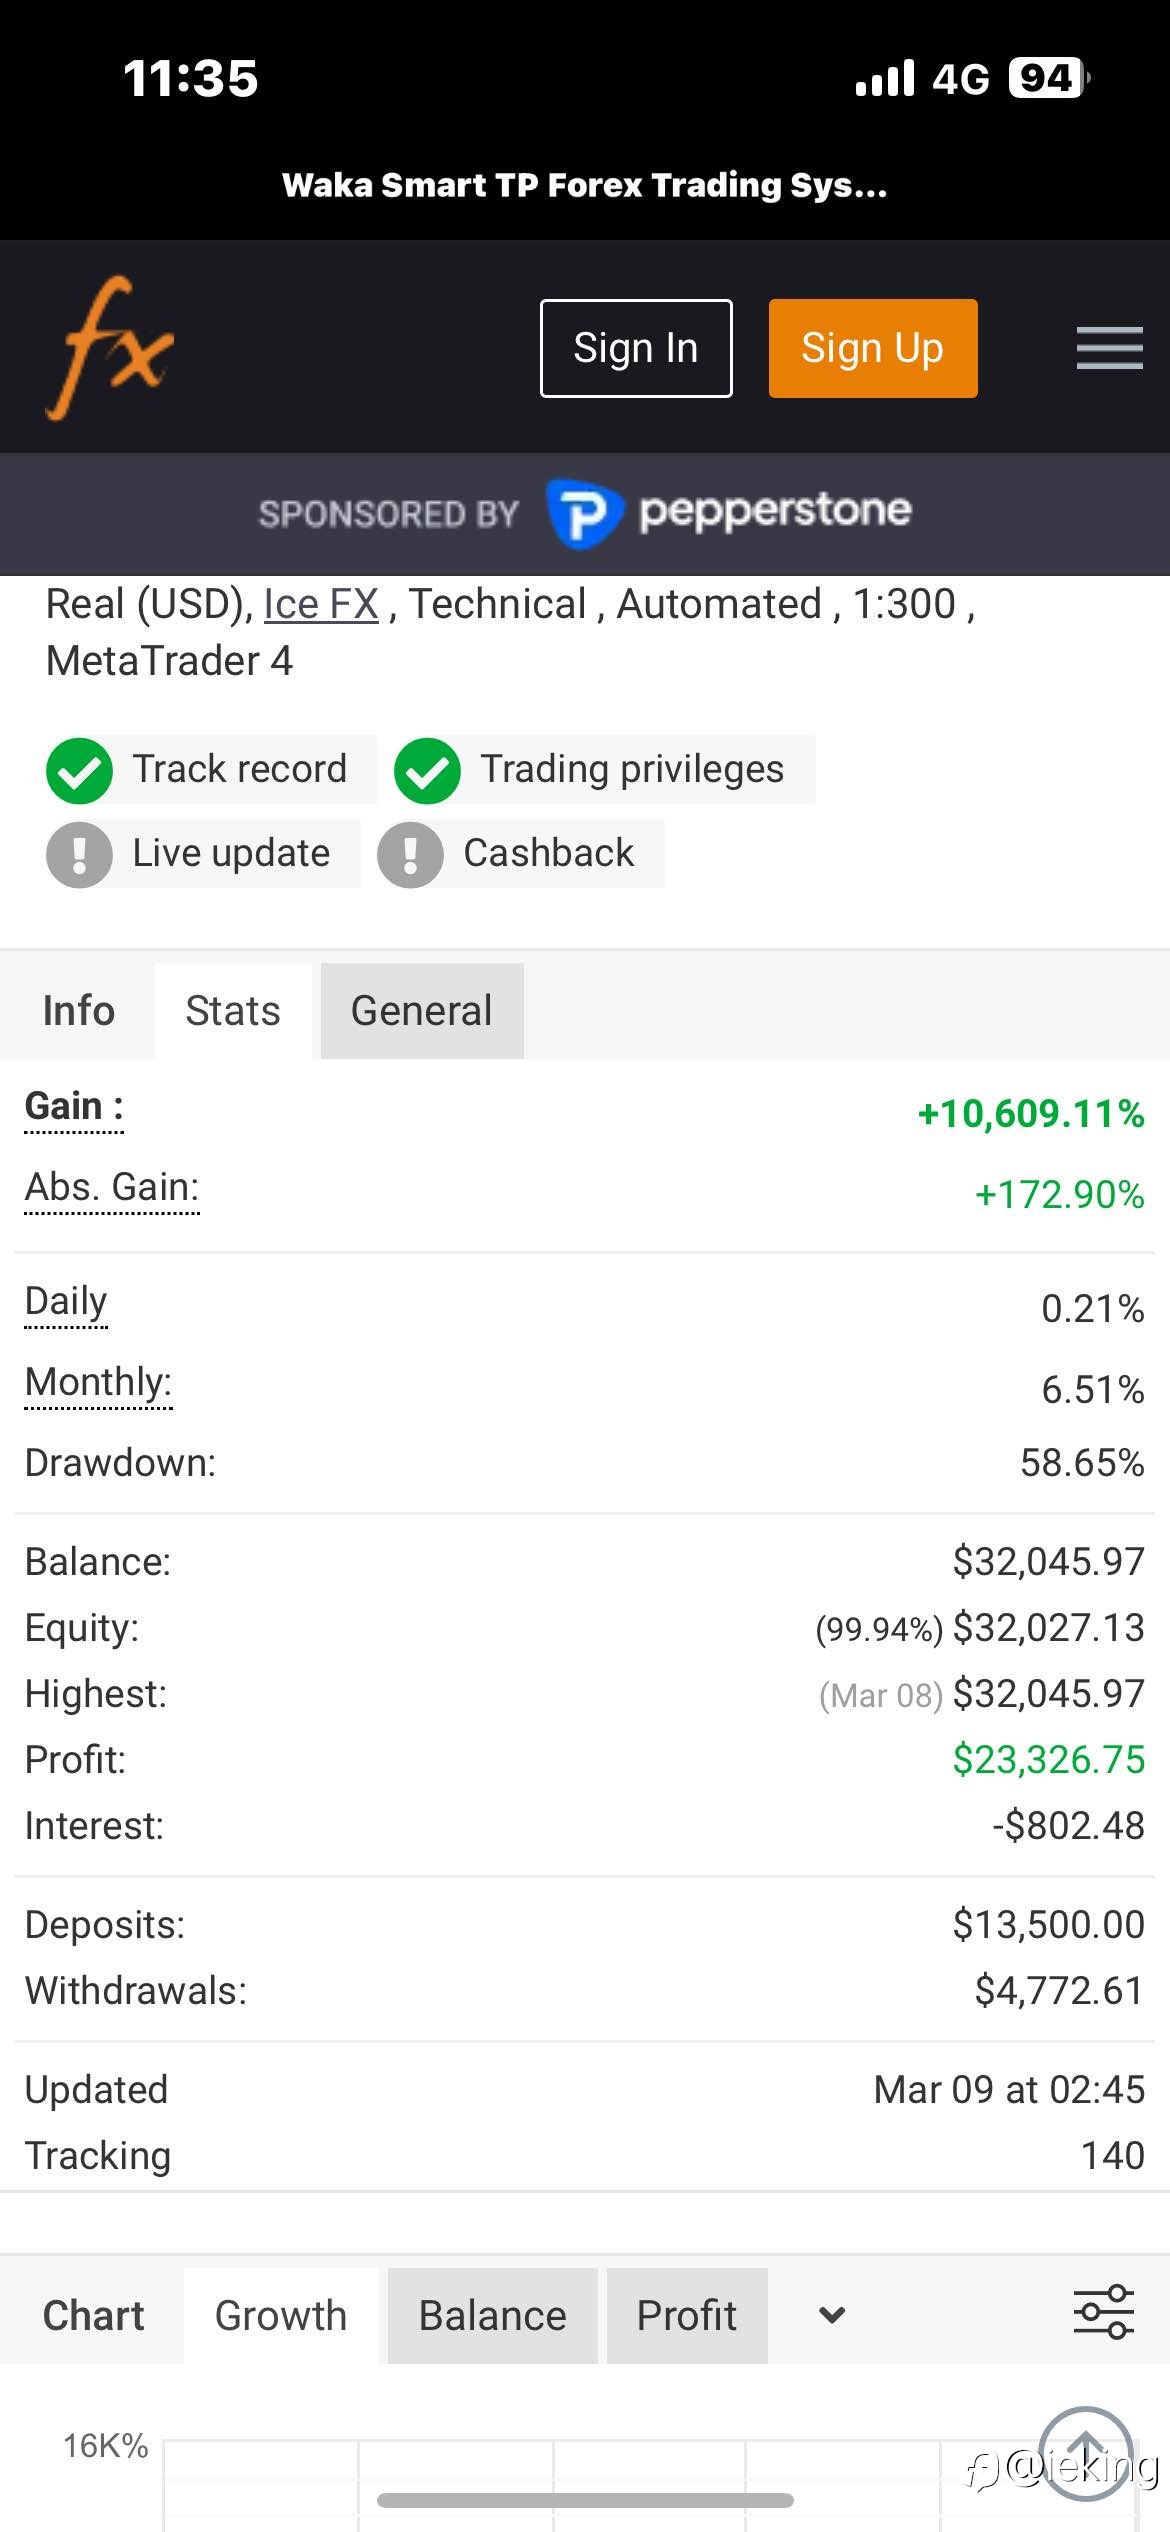1170x2532 pixels.
Task: Tap the up-arrow back-to-top button
Action: pos(1086,2452)
